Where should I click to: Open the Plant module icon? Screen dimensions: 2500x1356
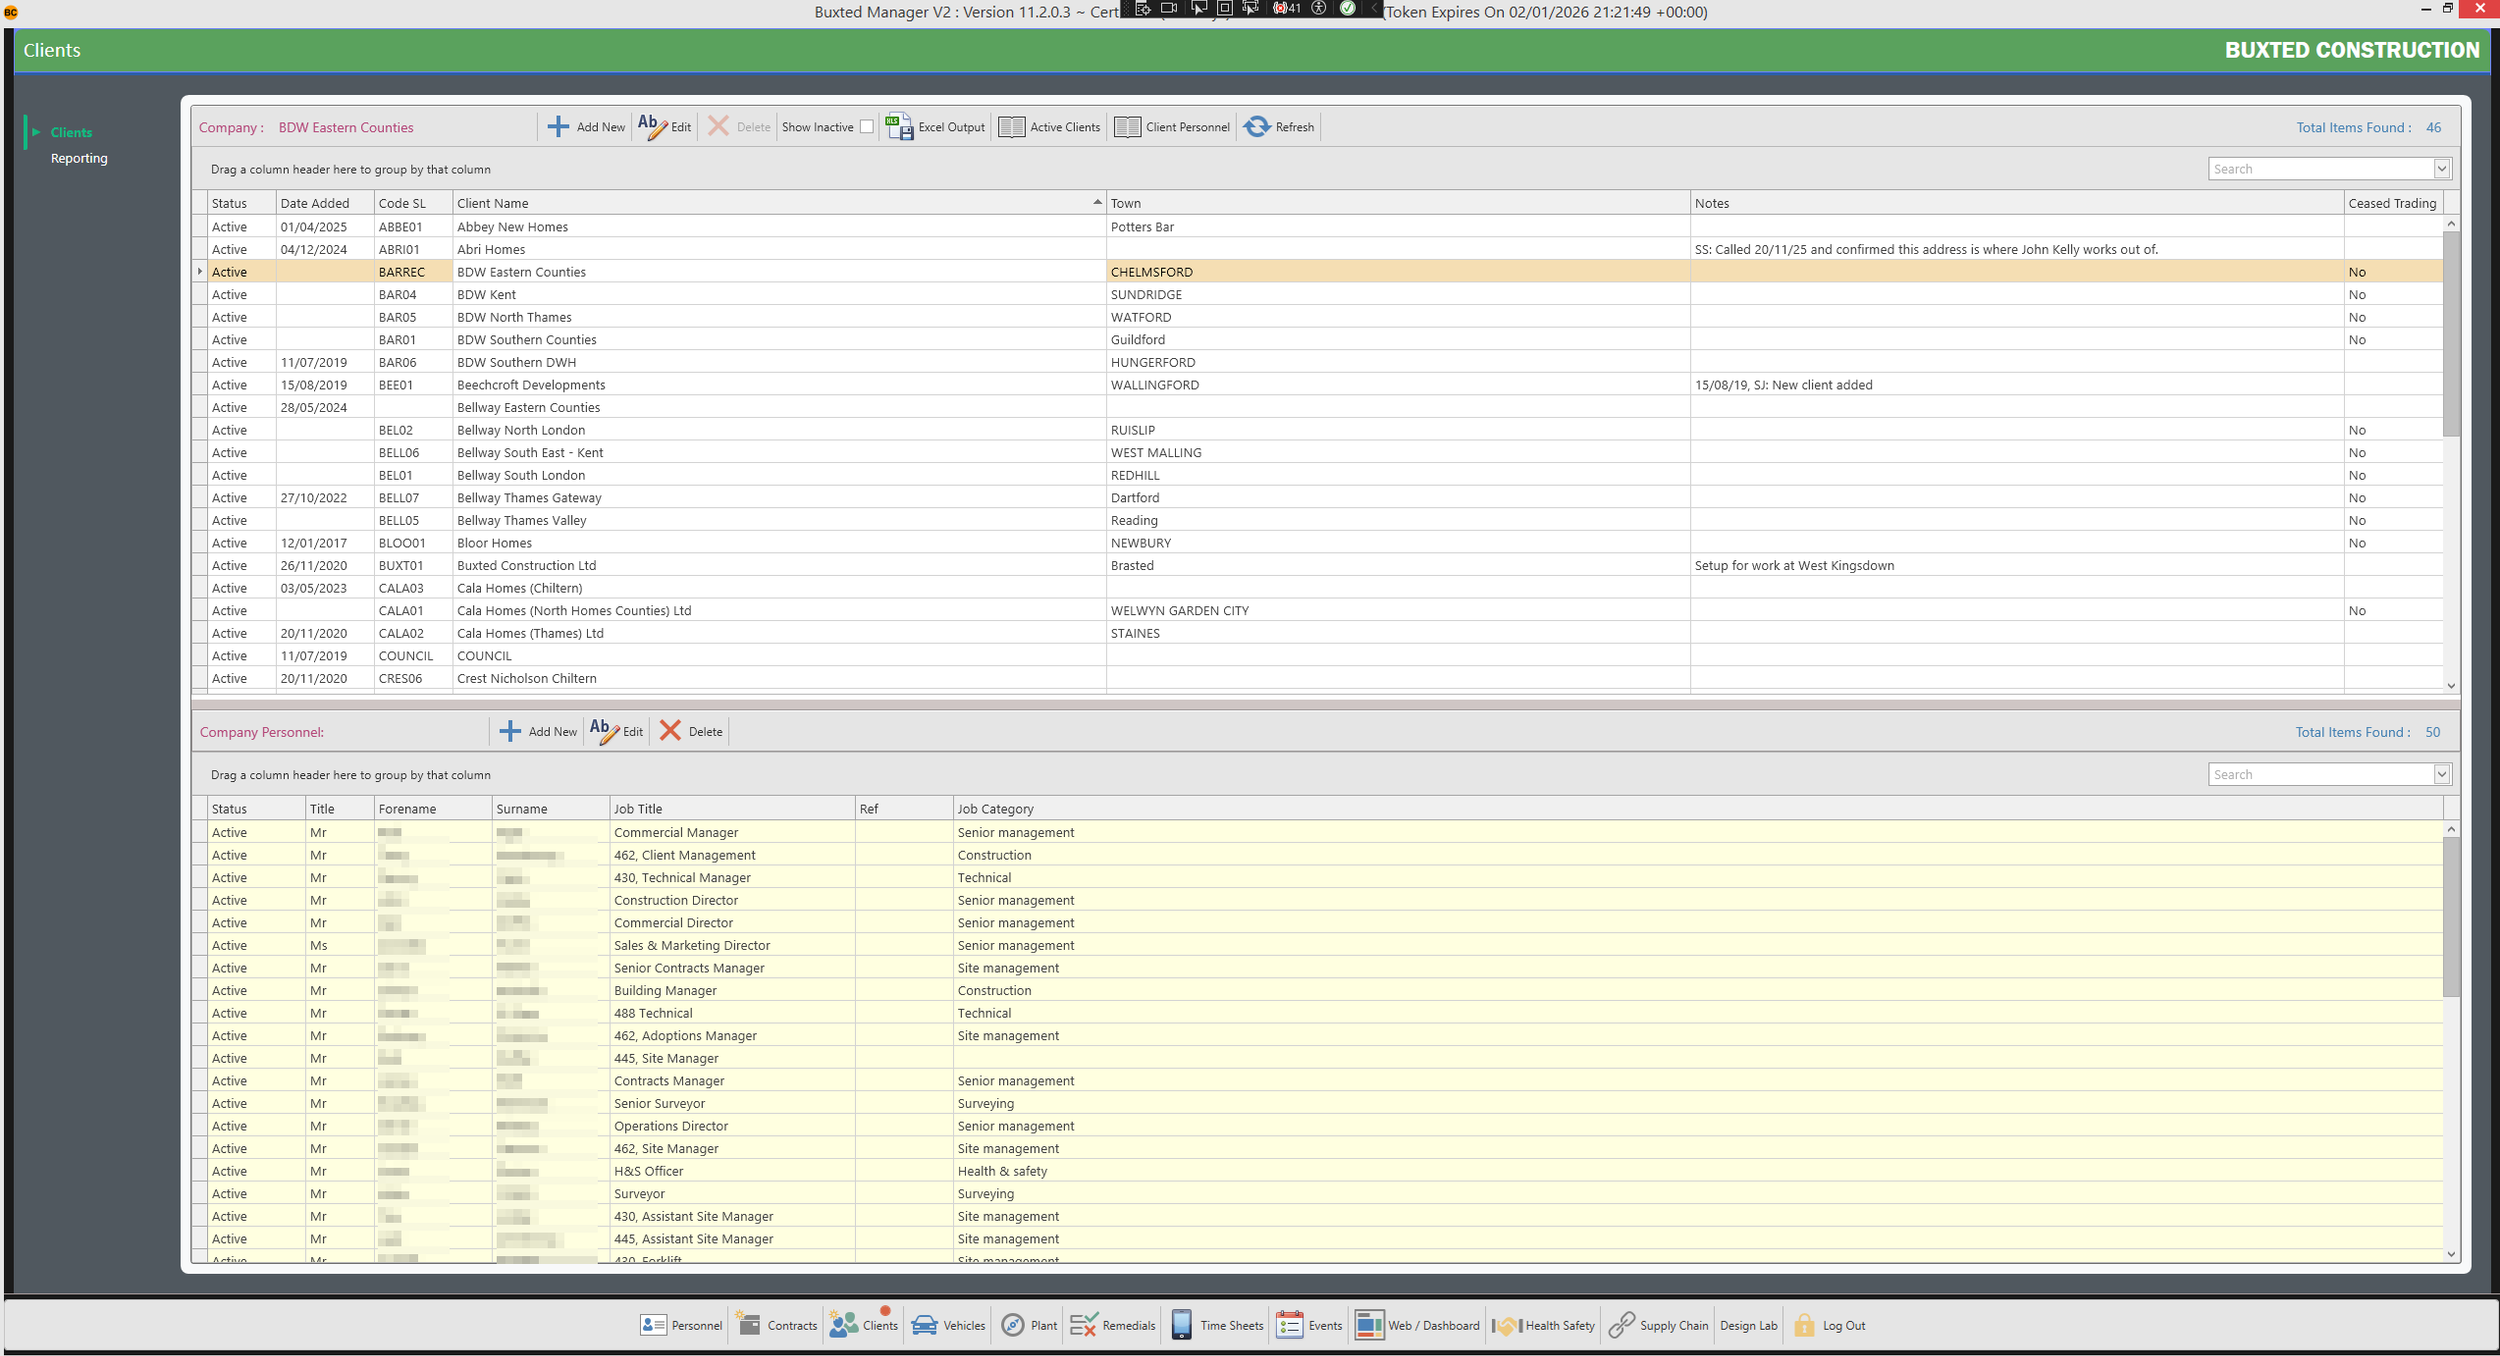pyautogui.click(x=1013, y=1325)
